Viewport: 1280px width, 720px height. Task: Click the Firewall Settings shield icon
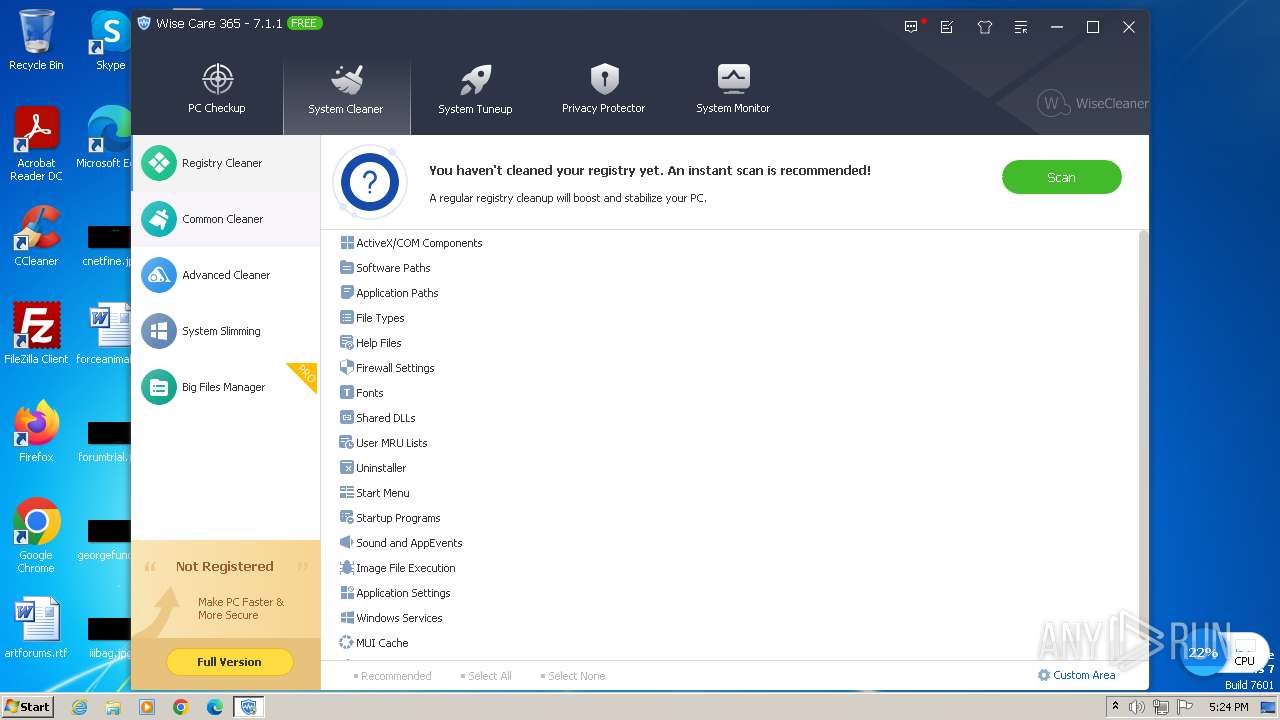point(347,368)
